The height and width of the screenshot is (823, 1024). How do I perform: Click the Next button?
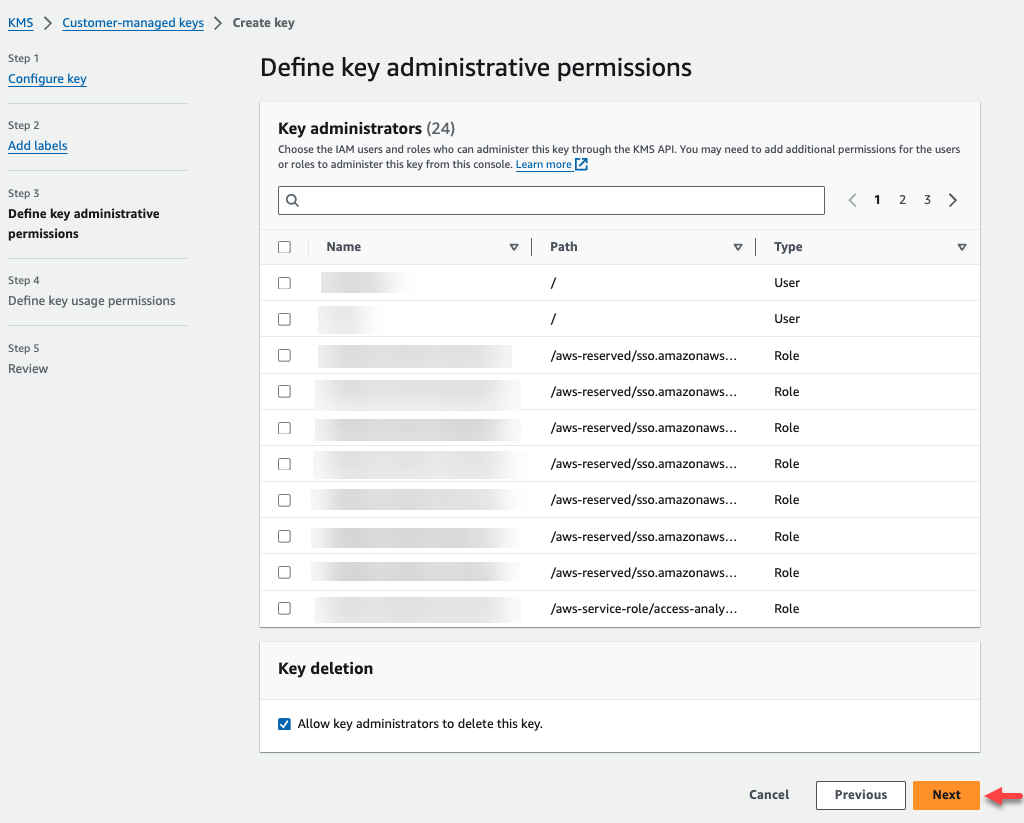pos(946,795)
